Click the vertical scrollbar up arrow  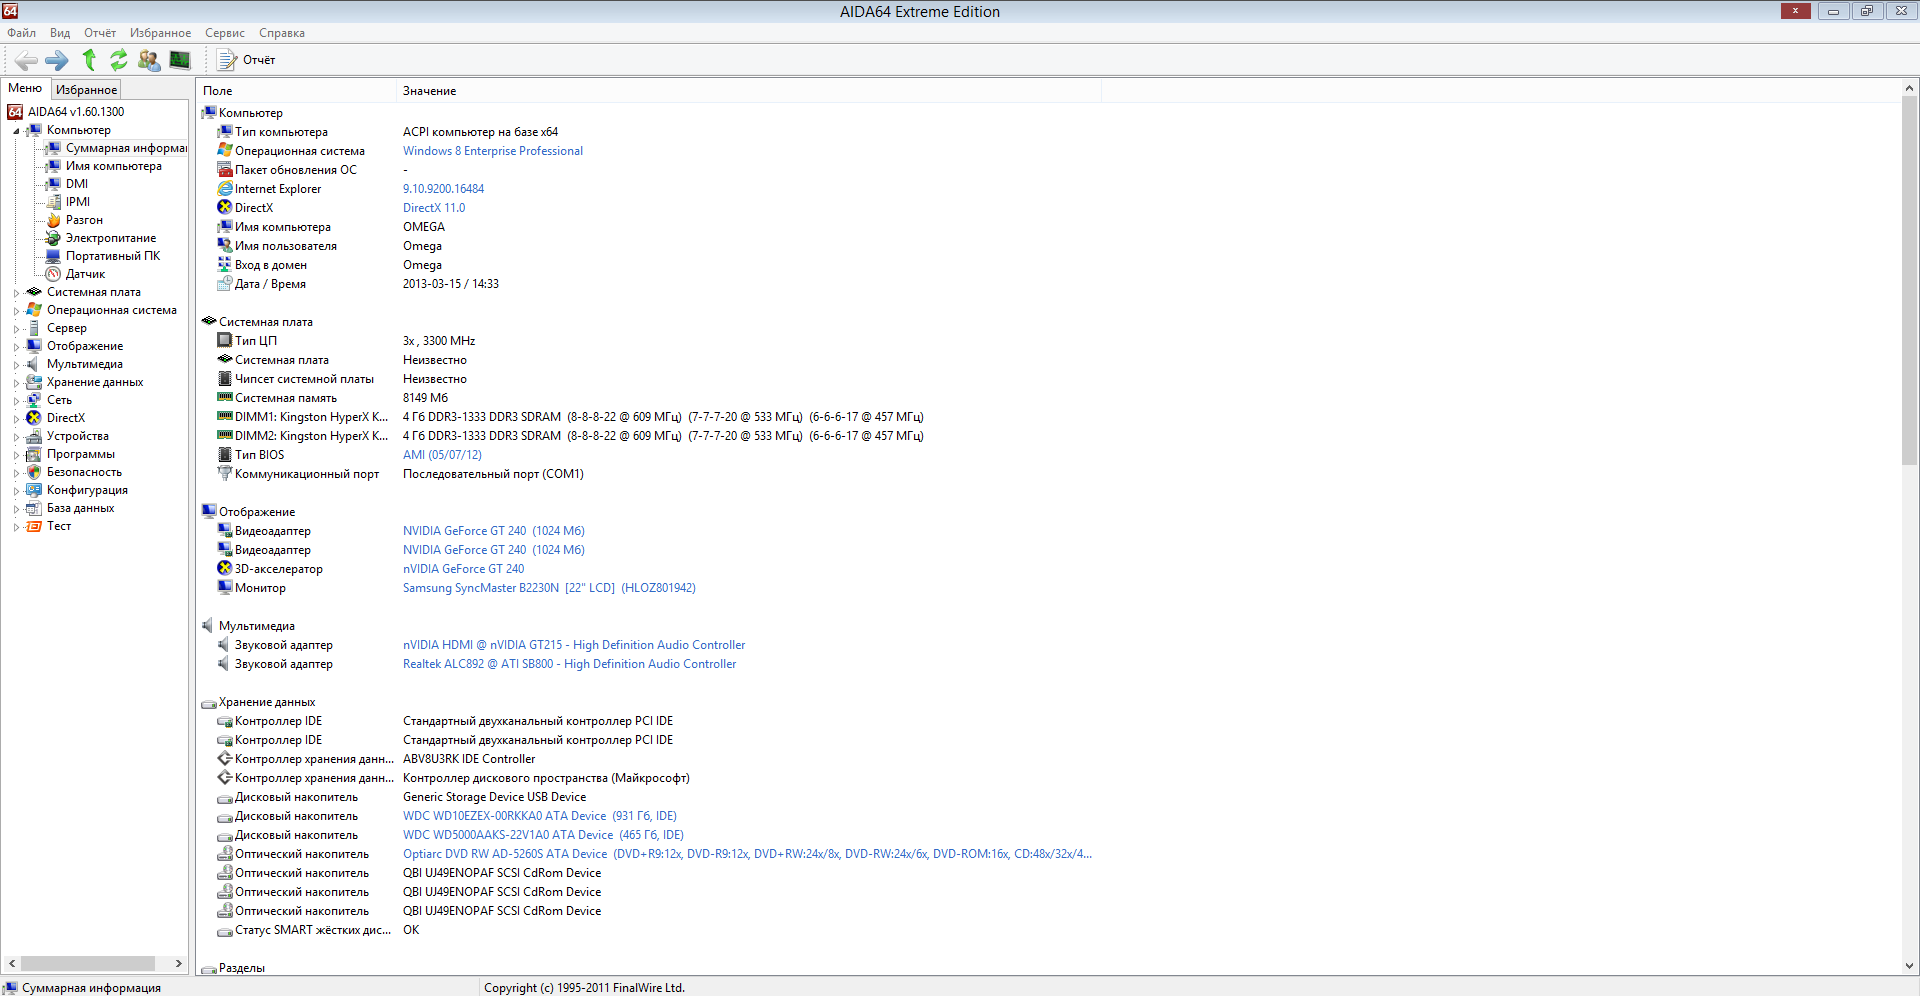coord(1909,88)
